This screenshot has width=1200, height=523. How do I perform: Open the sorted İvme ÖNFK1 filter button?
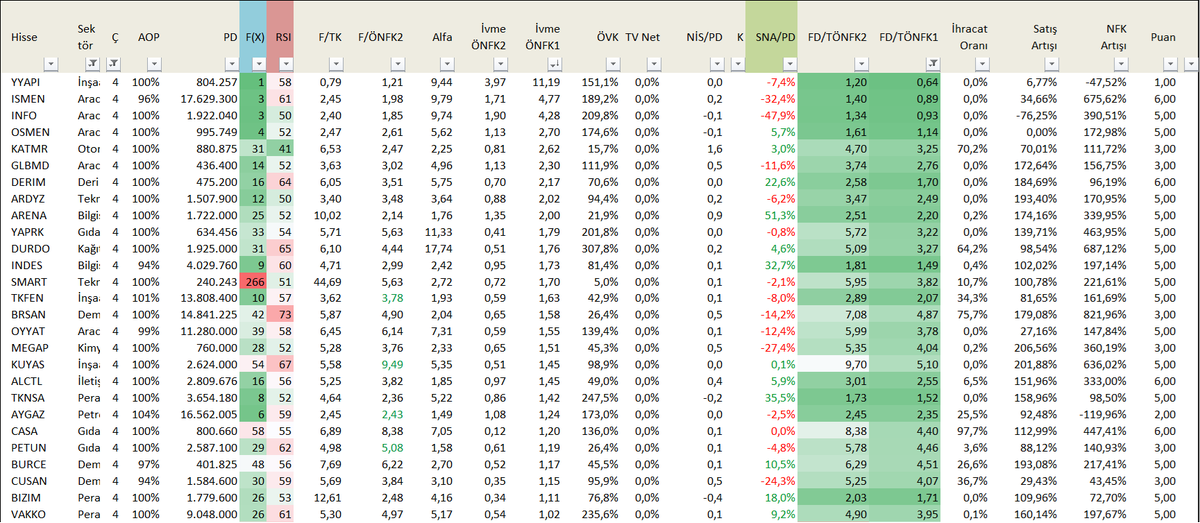click(x=553, y=63)
